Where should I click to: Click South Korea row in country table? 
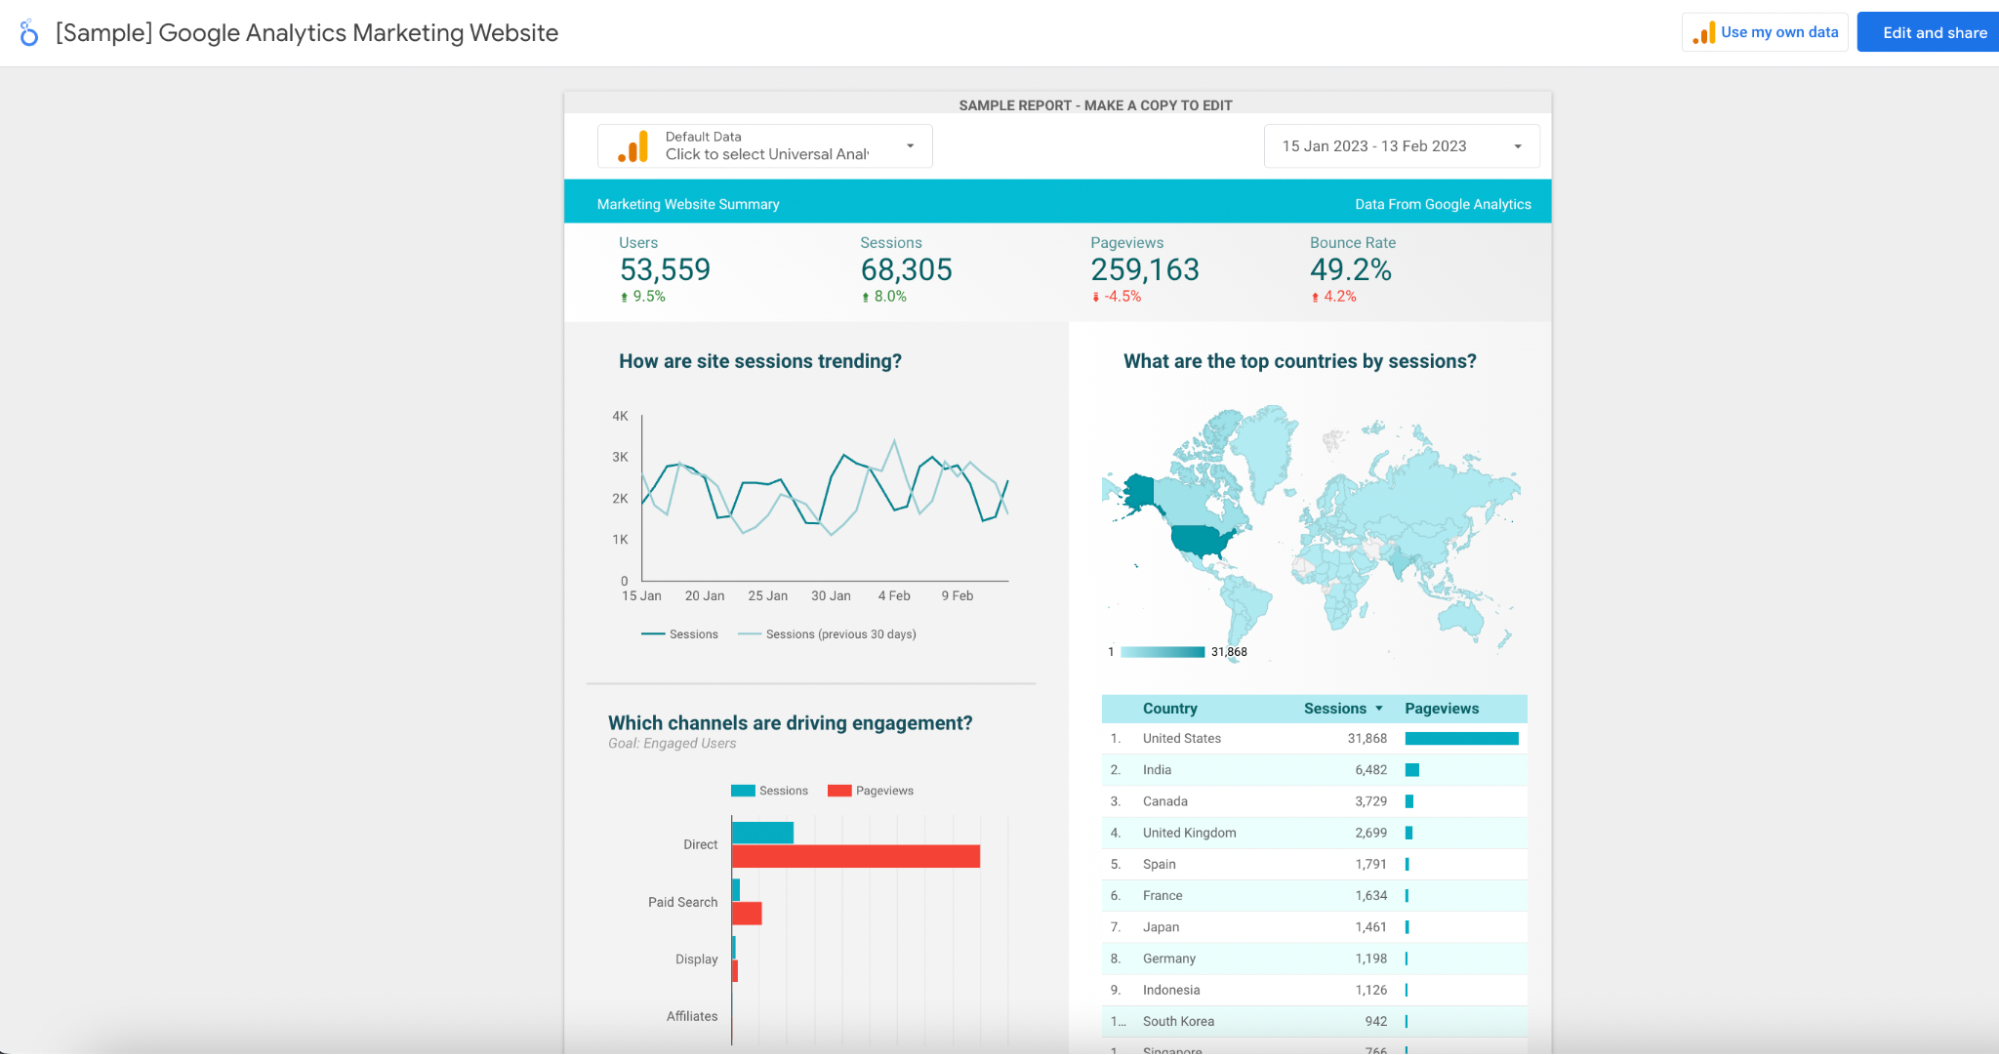tap(1314, 1022)
